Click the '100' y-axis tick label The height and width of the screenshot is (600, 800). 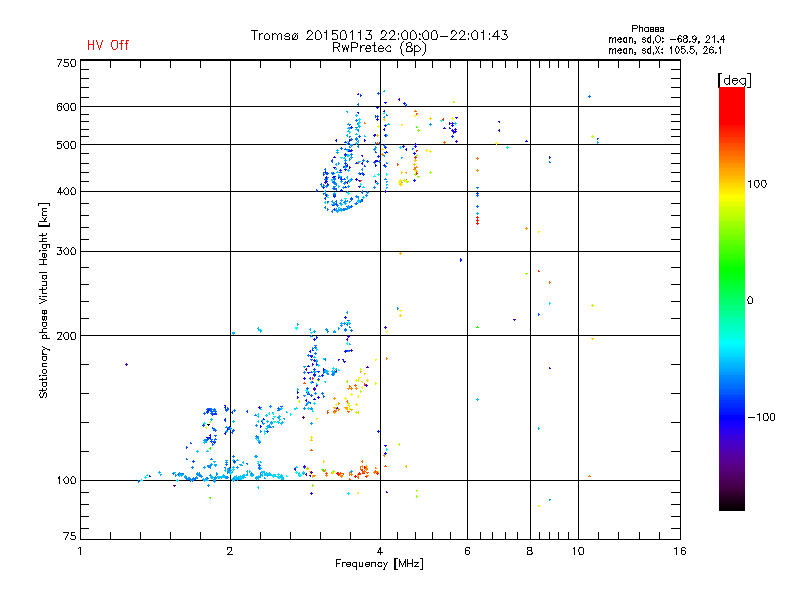tap(67, 480)
